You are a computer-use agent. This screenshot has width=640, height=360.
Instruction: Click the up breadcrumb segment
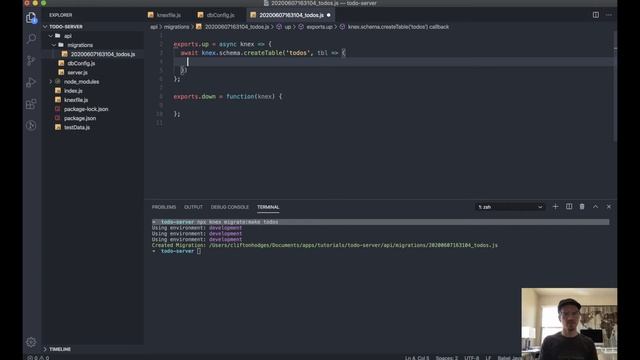click(288, 27)
